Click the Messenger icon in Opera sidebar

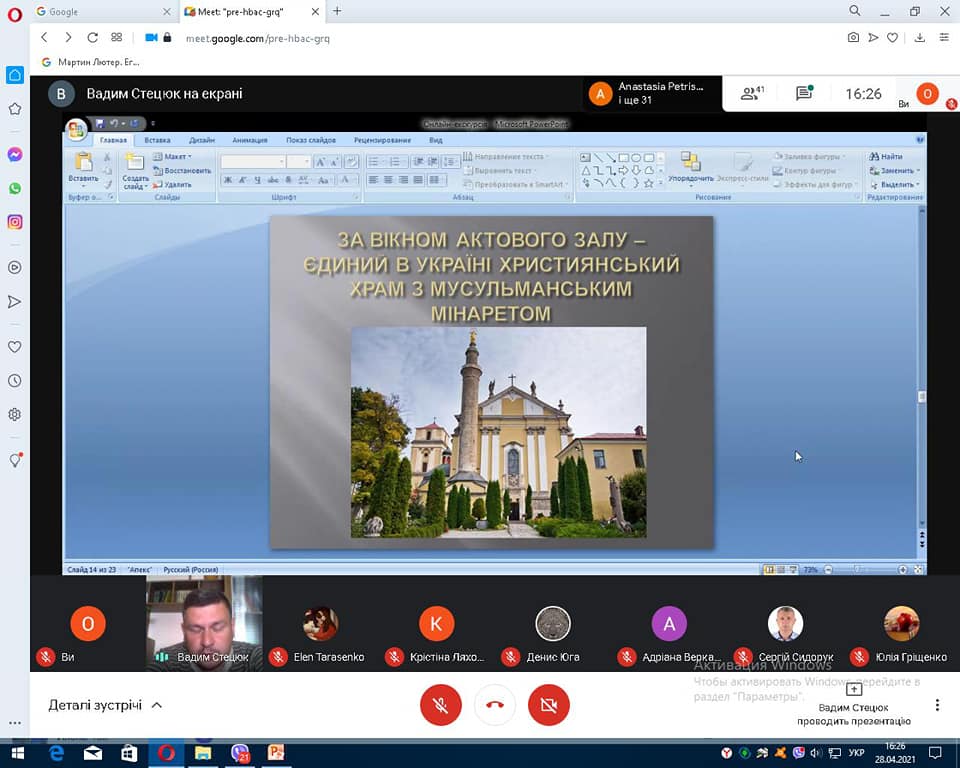click(x=15, y=155)
